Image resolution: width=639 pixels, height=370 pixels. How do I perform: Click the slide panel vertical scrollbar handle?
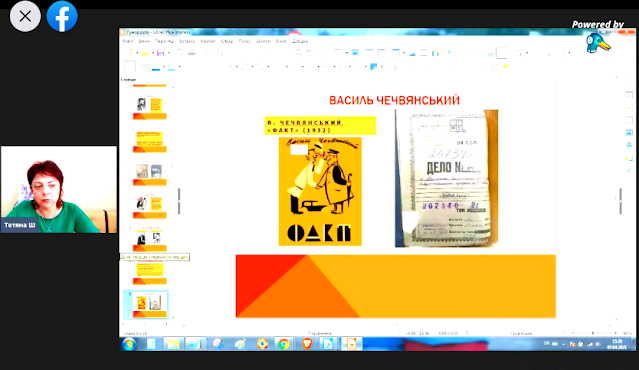pyautogui.click(x=179, y=201)
